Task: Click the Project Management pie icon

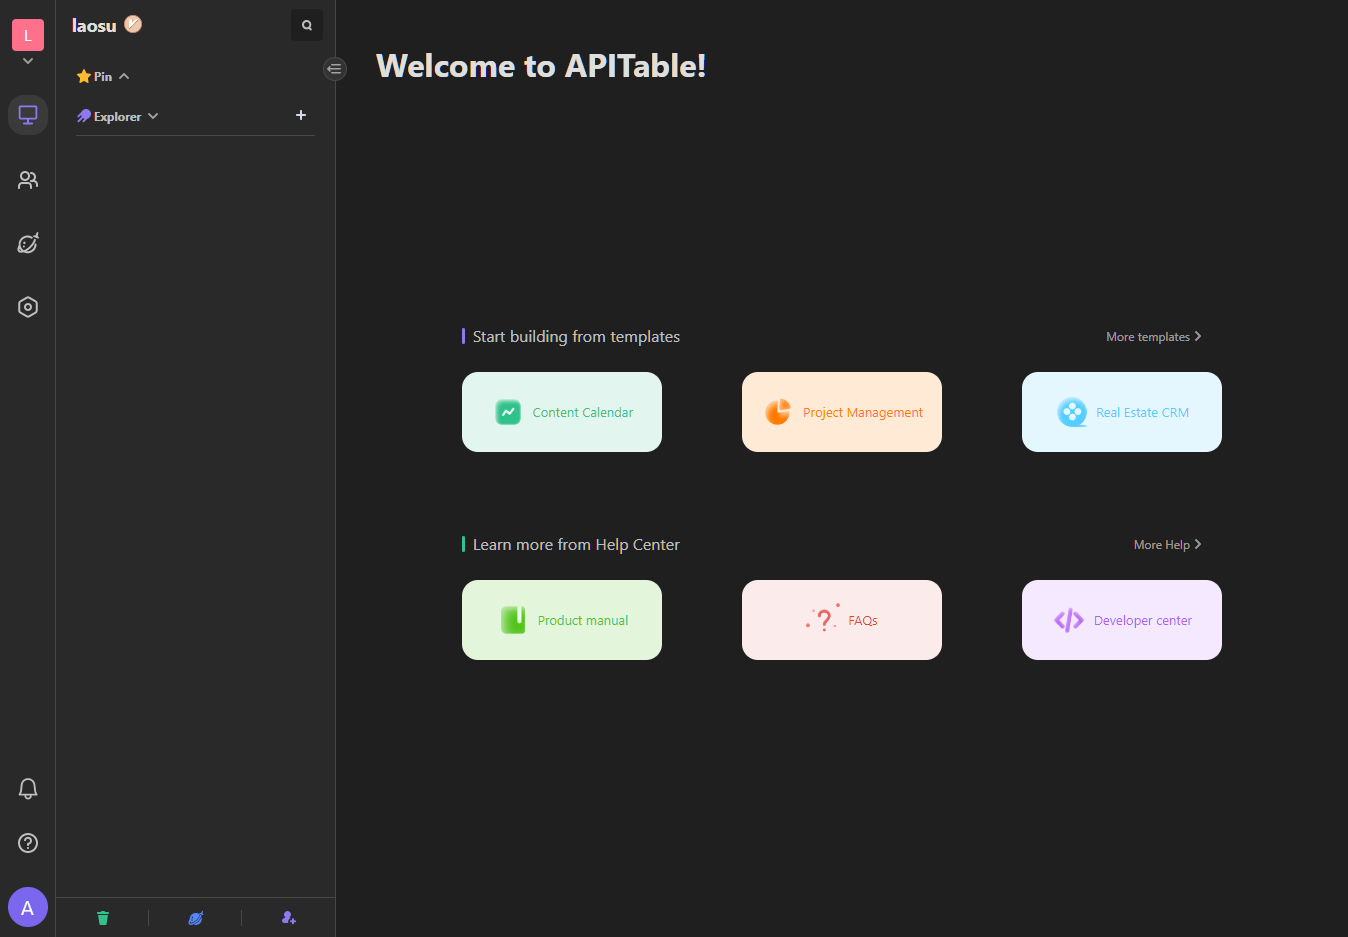Action: pos(778,412)
